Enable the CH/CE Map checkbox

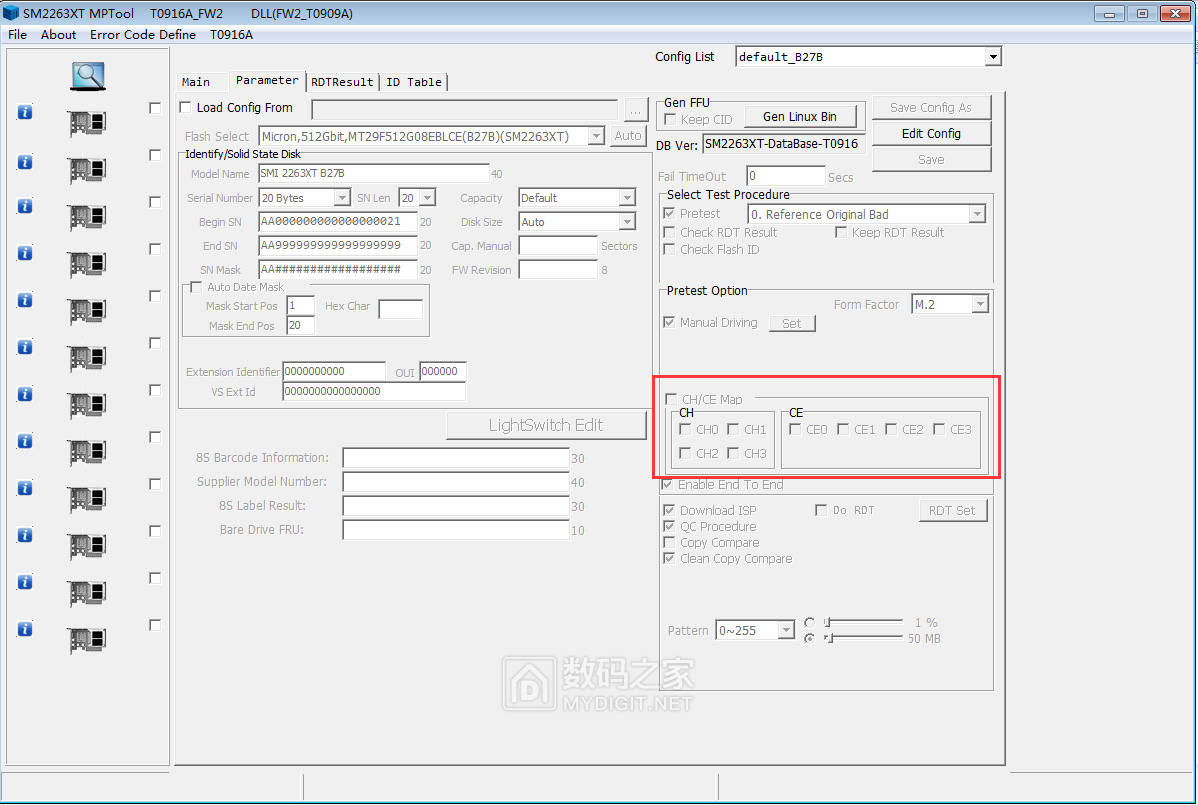click(672, 399)
